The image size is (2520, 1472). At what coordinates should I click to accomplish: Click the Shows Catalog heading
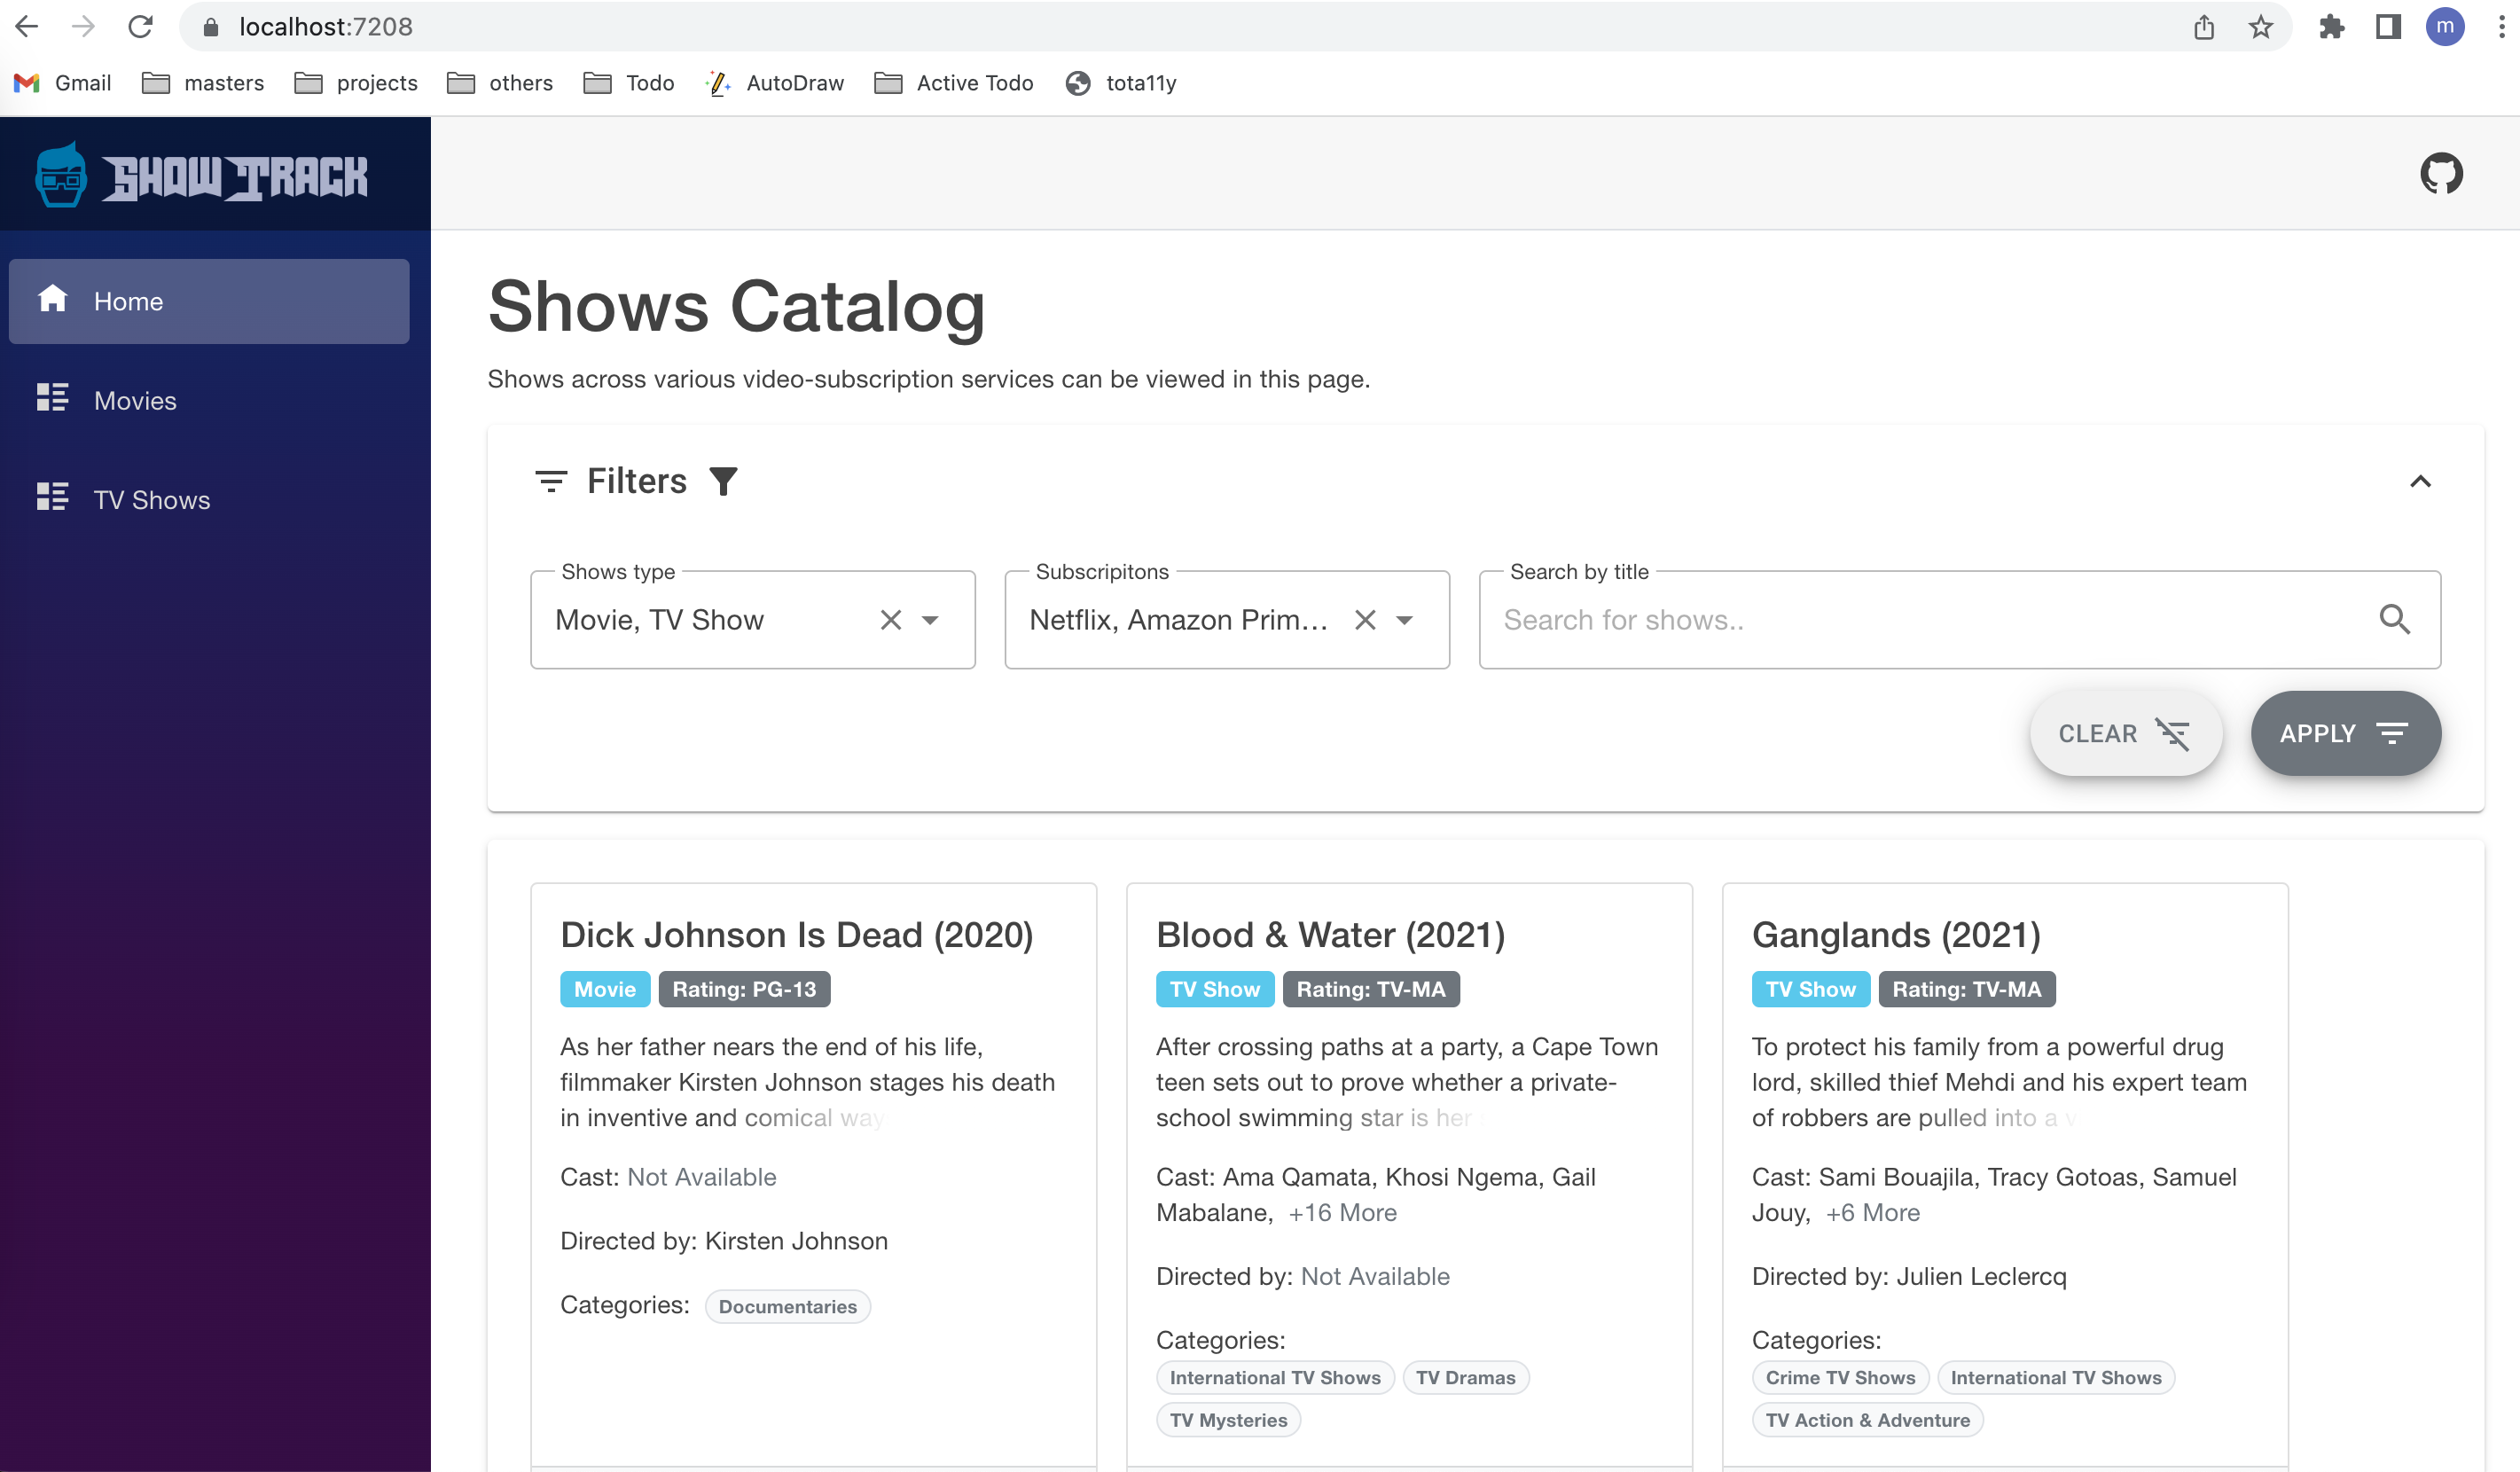pos(737,306)
